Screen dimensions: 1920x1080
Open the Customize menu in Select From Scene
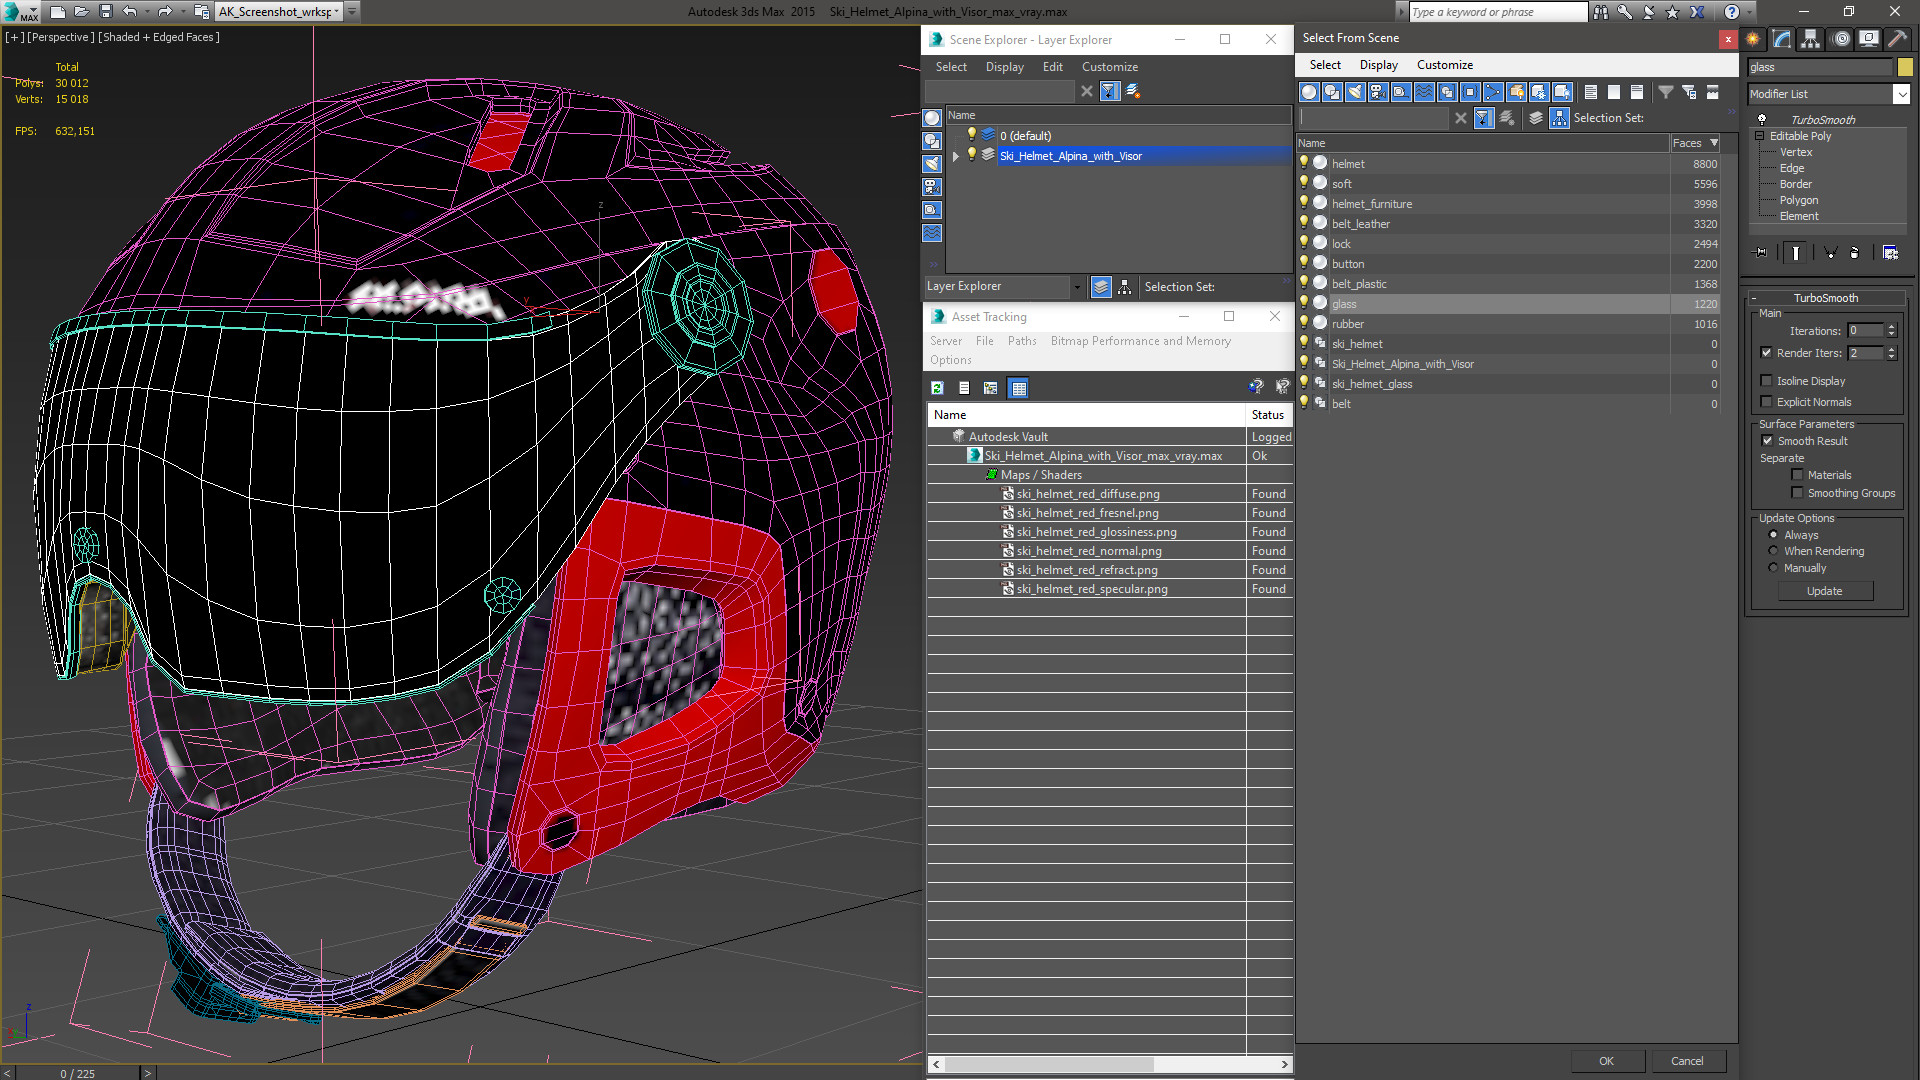pos(1444,65)
